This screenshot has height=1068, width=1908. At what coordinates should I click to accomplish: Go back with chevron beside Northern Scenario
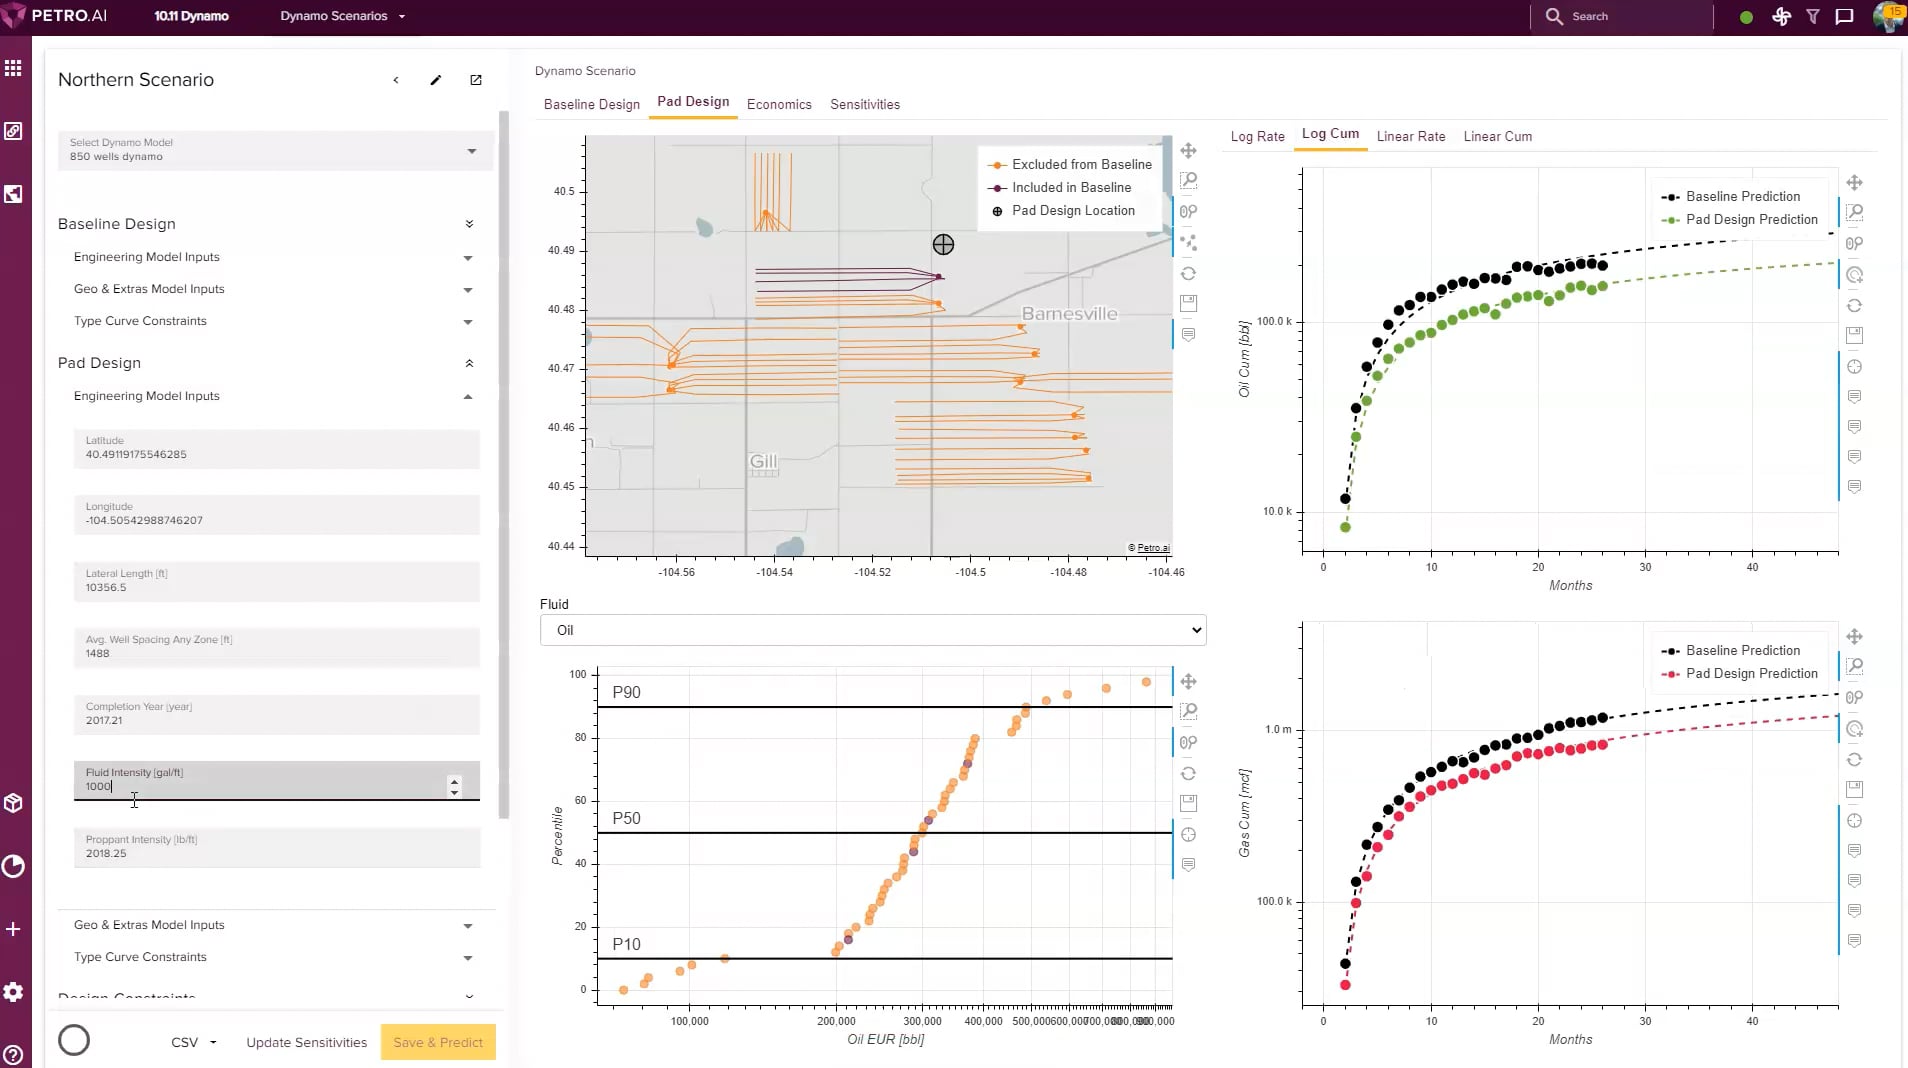coord(396,80)
